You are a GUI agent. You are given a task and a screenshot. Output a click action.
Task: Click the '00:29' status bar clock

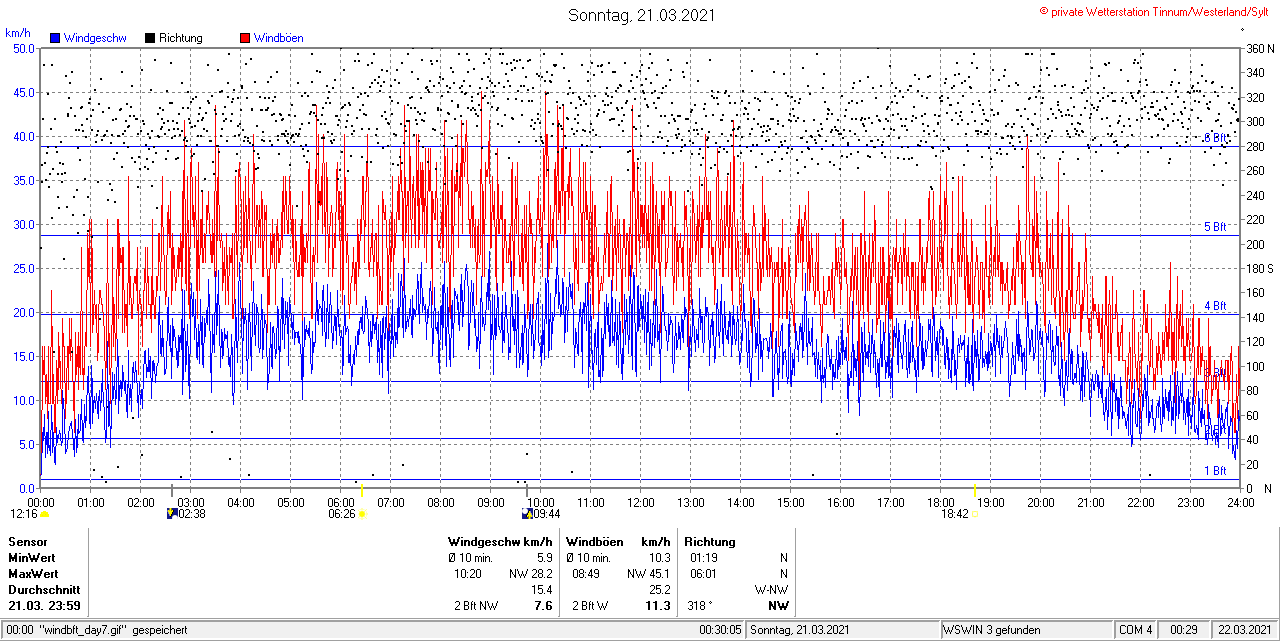[x=1184, y=630]
